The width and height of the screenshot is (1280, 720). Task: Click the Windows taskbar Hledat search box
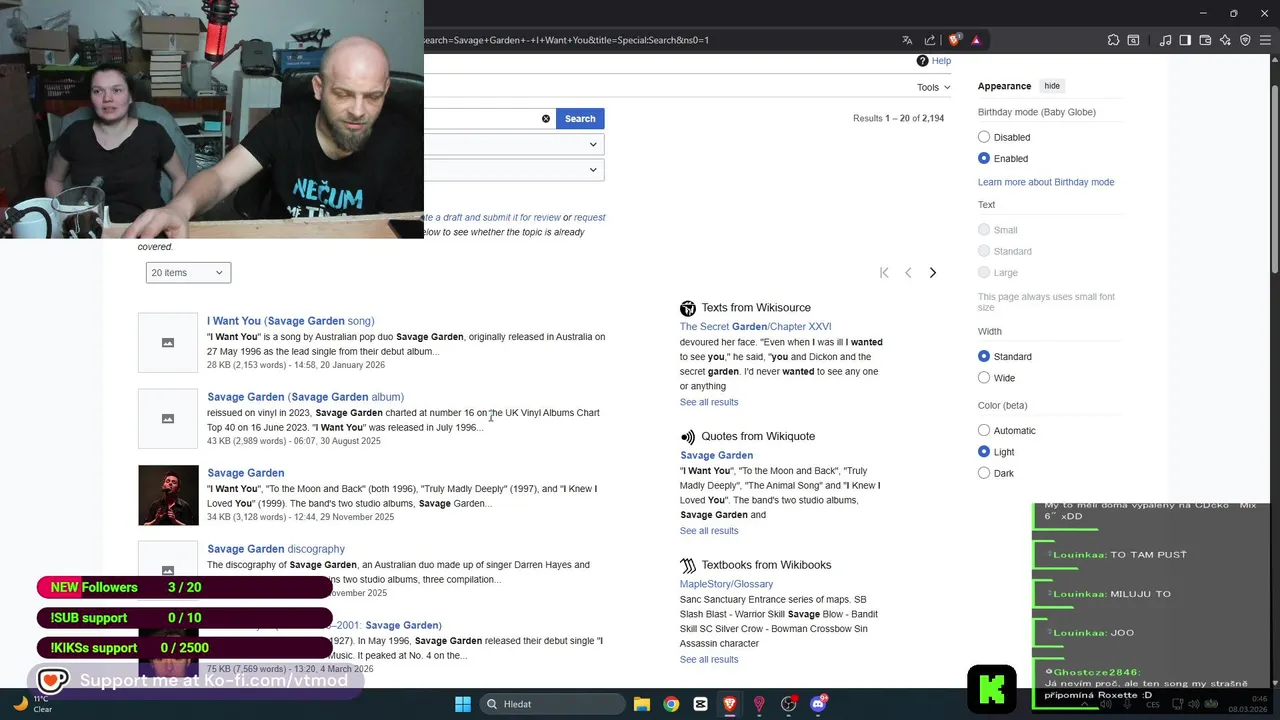click(553, 704)
